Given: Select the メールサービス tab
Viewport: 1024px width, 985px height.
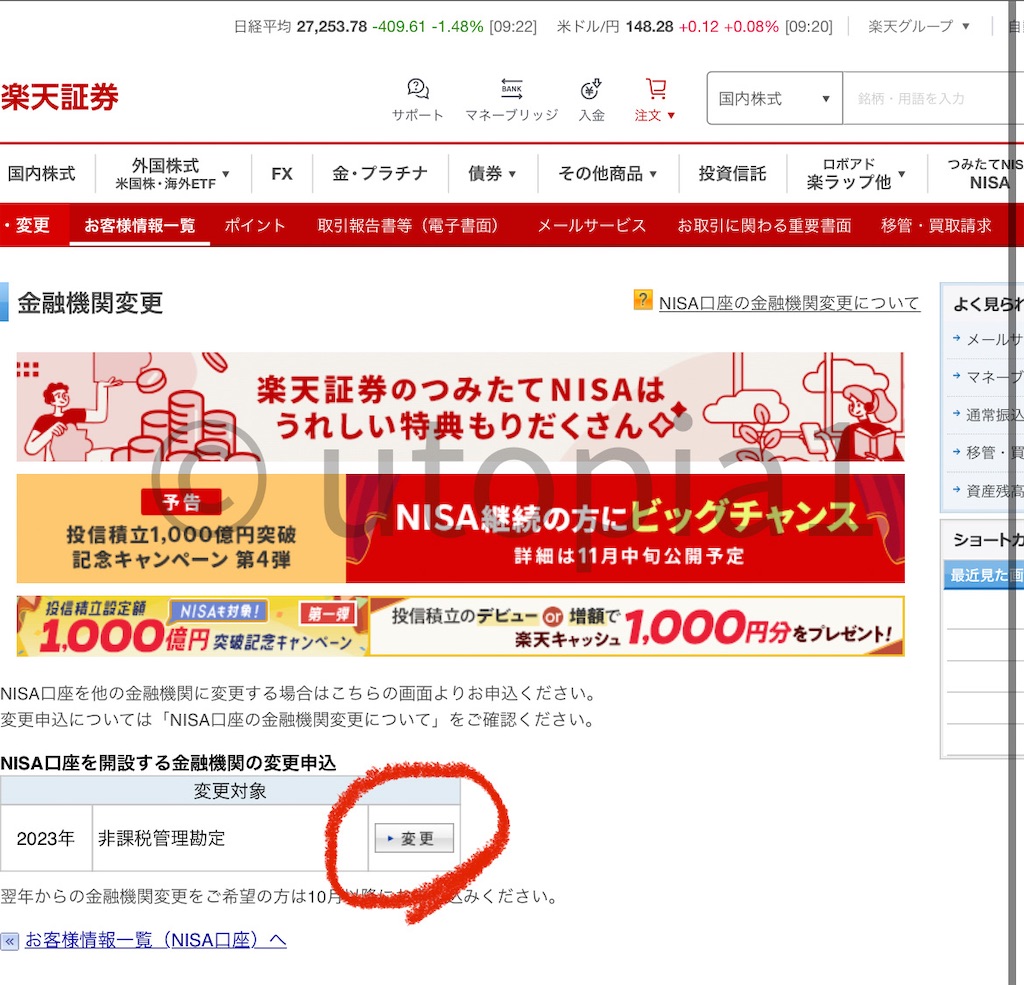Looking at the screenshot, I should [591, 225].
